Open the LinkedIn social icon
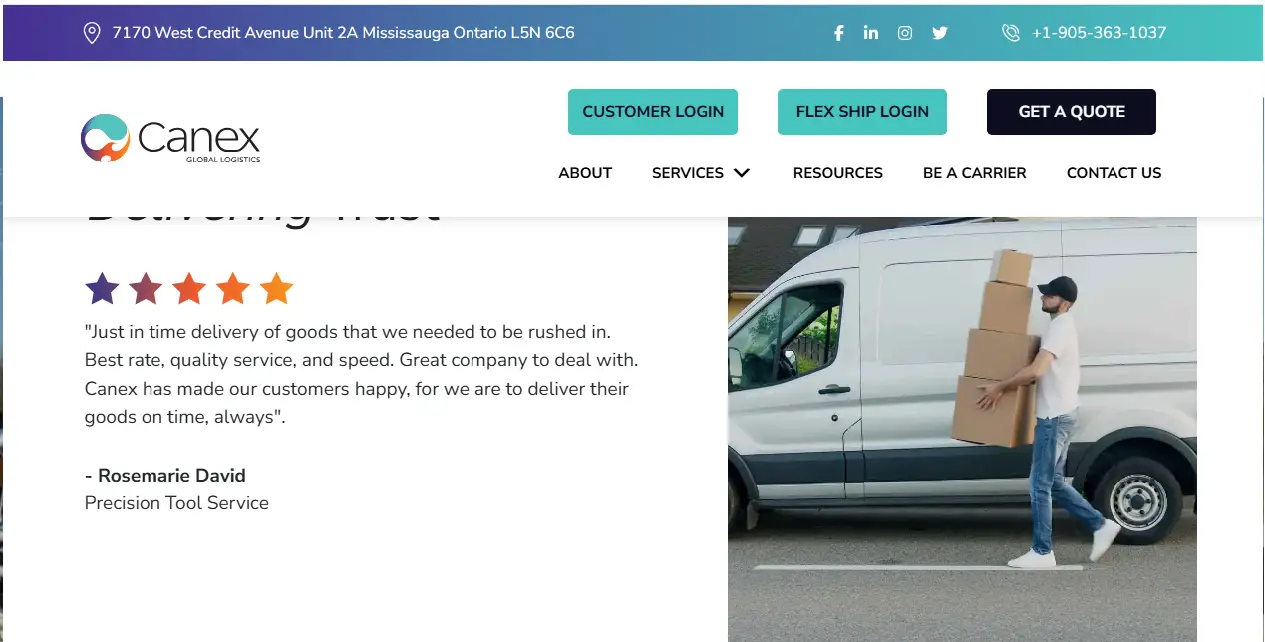Screen dimensions: 1265x642 (x=871, y=33)
